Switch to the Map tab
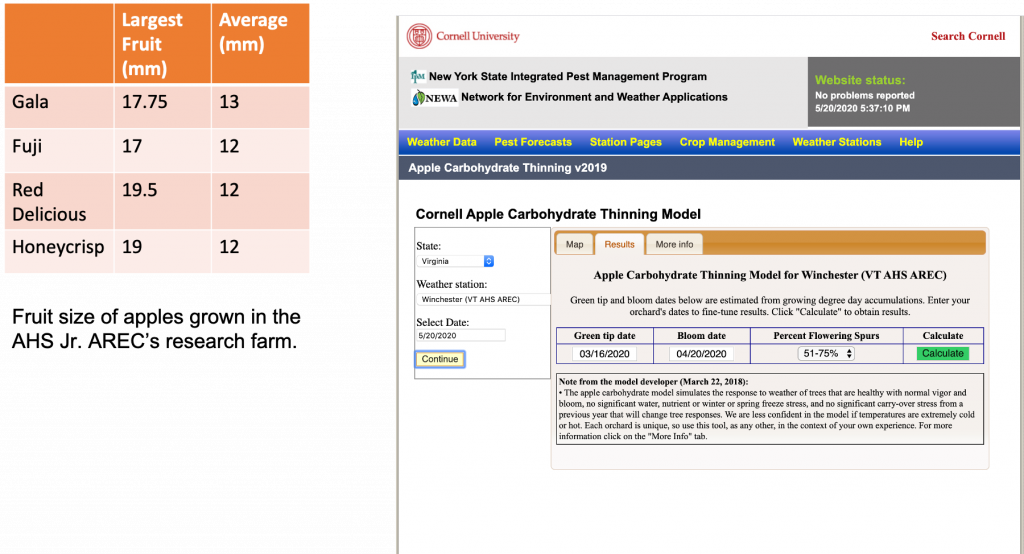Screen dimensions: 1024x554 point(574,244)
